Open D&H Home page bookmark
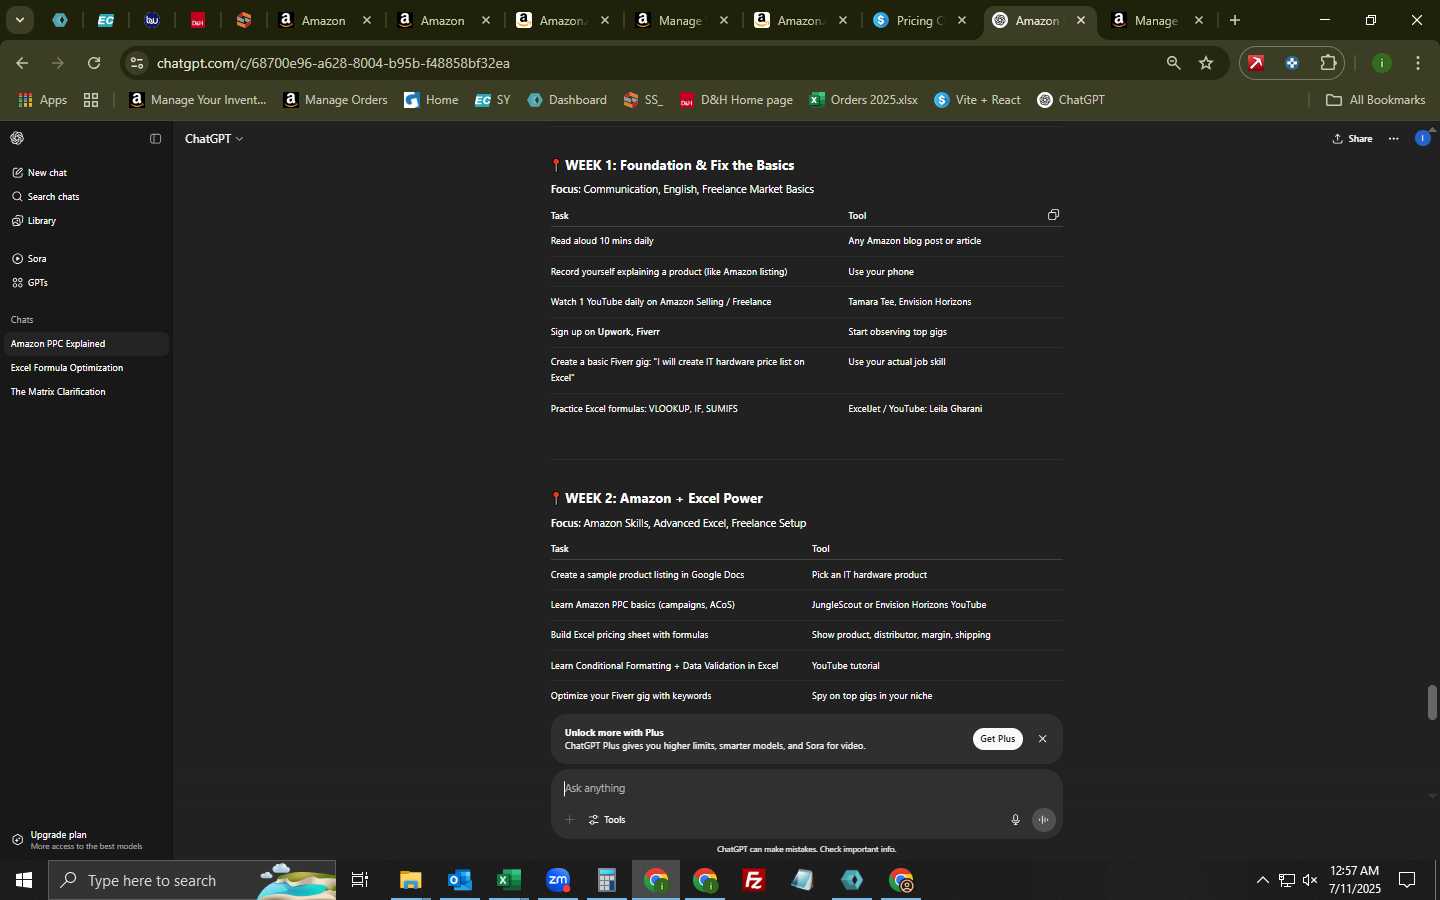Screen dimensions: 1440x900 (736, 100)
